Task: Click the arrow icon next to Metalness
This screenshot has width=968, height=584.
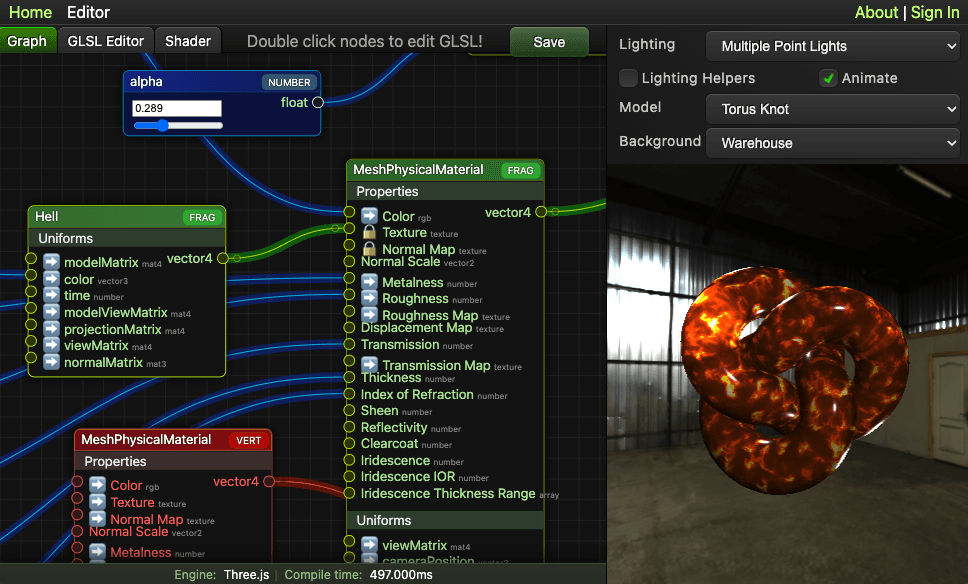Action: pyautogui.click(x=369, y=283)
